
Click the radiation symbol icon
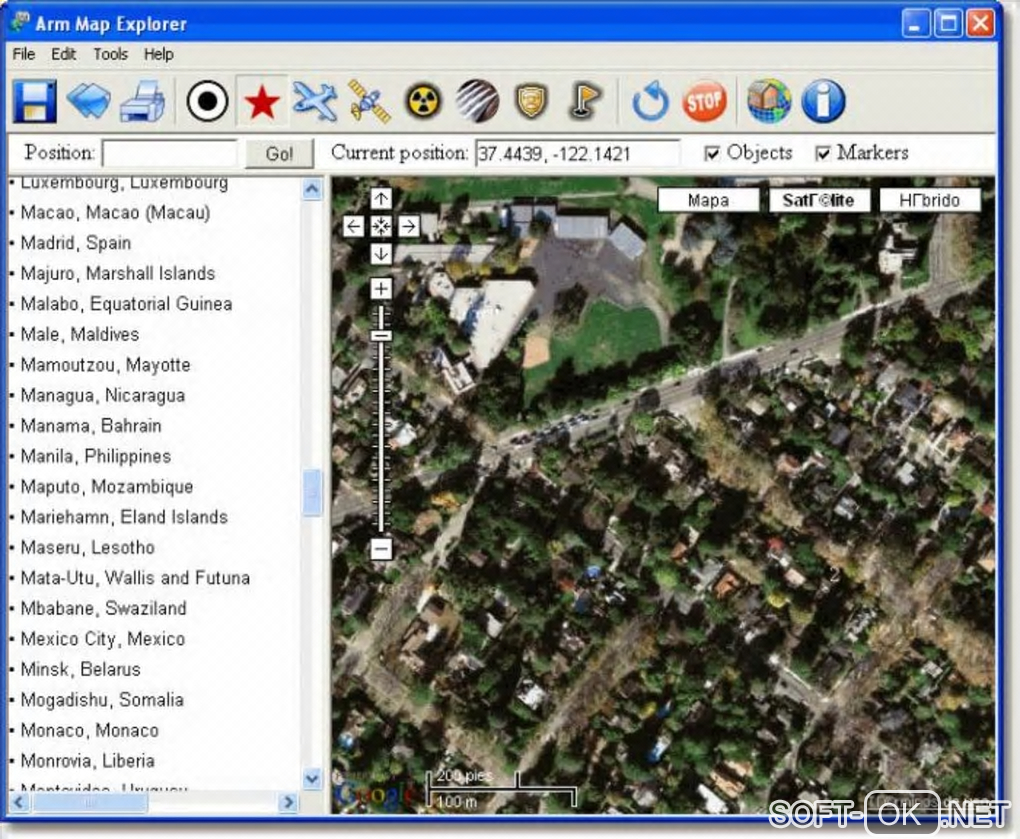[x=423, y=102]
